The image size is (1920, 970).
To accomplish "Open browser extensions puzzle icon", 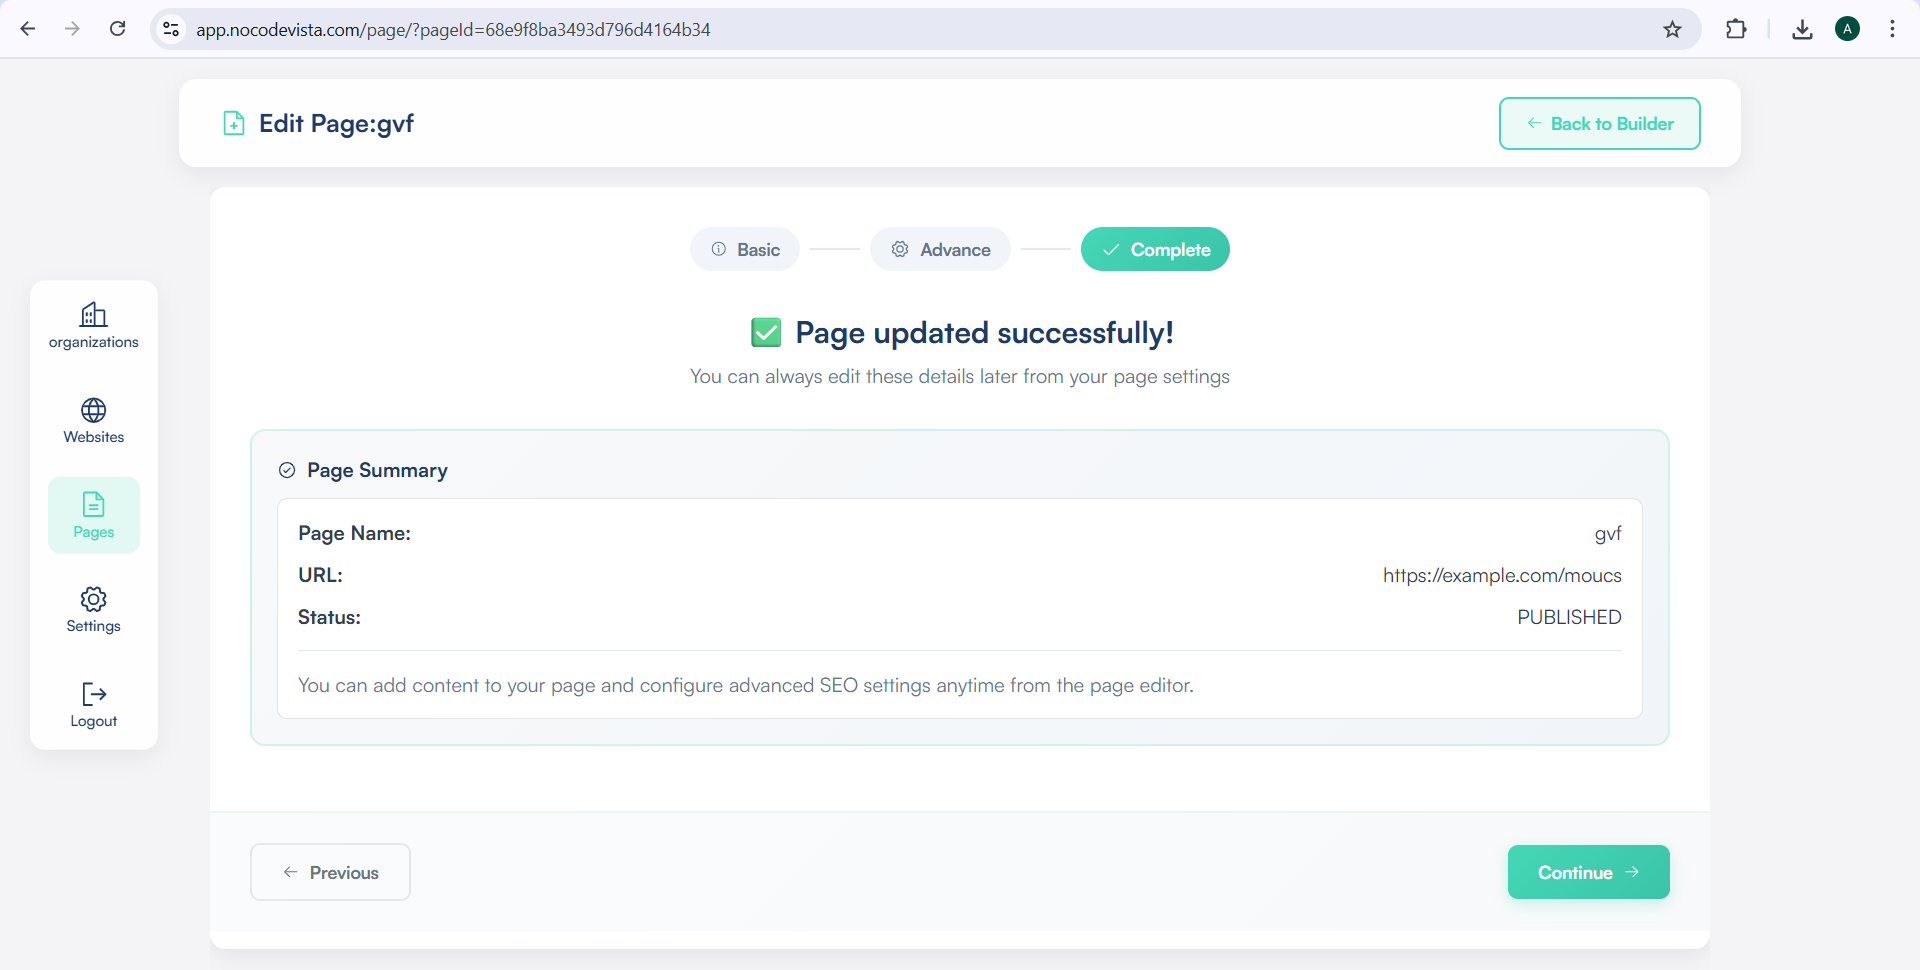I will click(x=1736, y=29).
